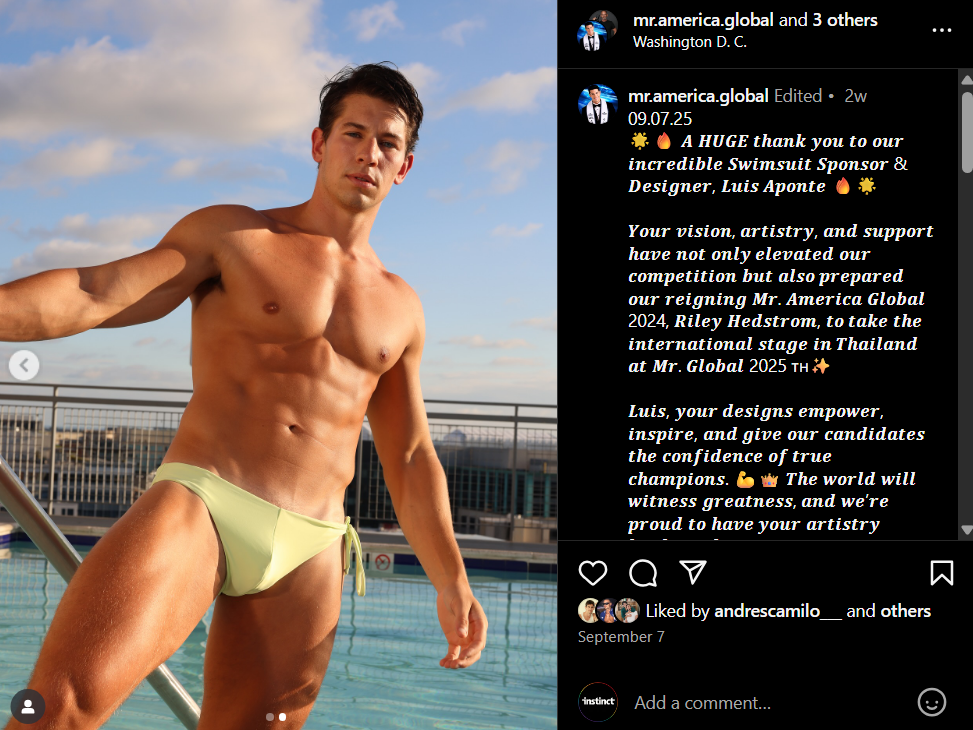Click the header collaborators profile picture
Viewport: 973px width, 730px height.
click(596, 30)
